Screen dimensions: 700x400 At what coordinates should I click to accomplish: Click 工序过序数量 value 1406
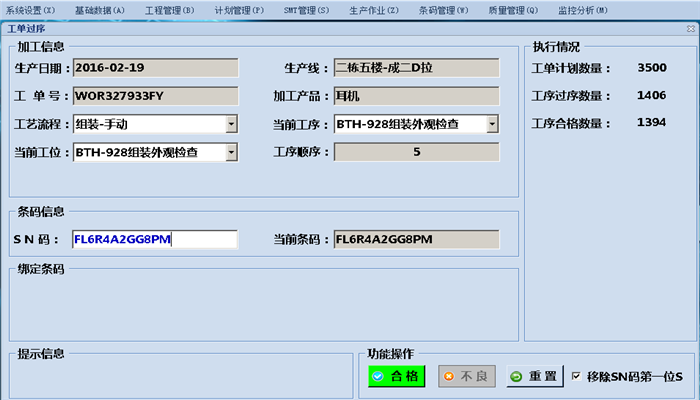pyautogui.click(x=651, y=96)
